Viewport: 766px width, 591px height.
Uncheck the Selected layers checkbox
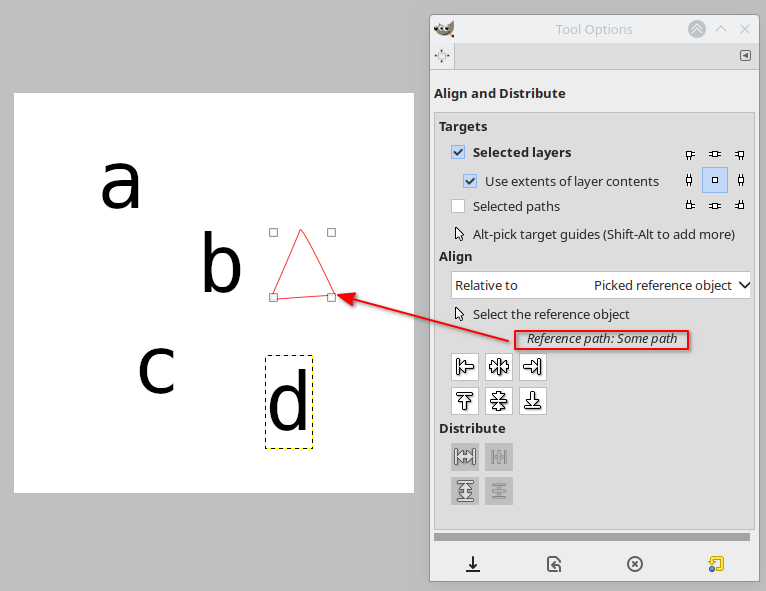(458, 153)
